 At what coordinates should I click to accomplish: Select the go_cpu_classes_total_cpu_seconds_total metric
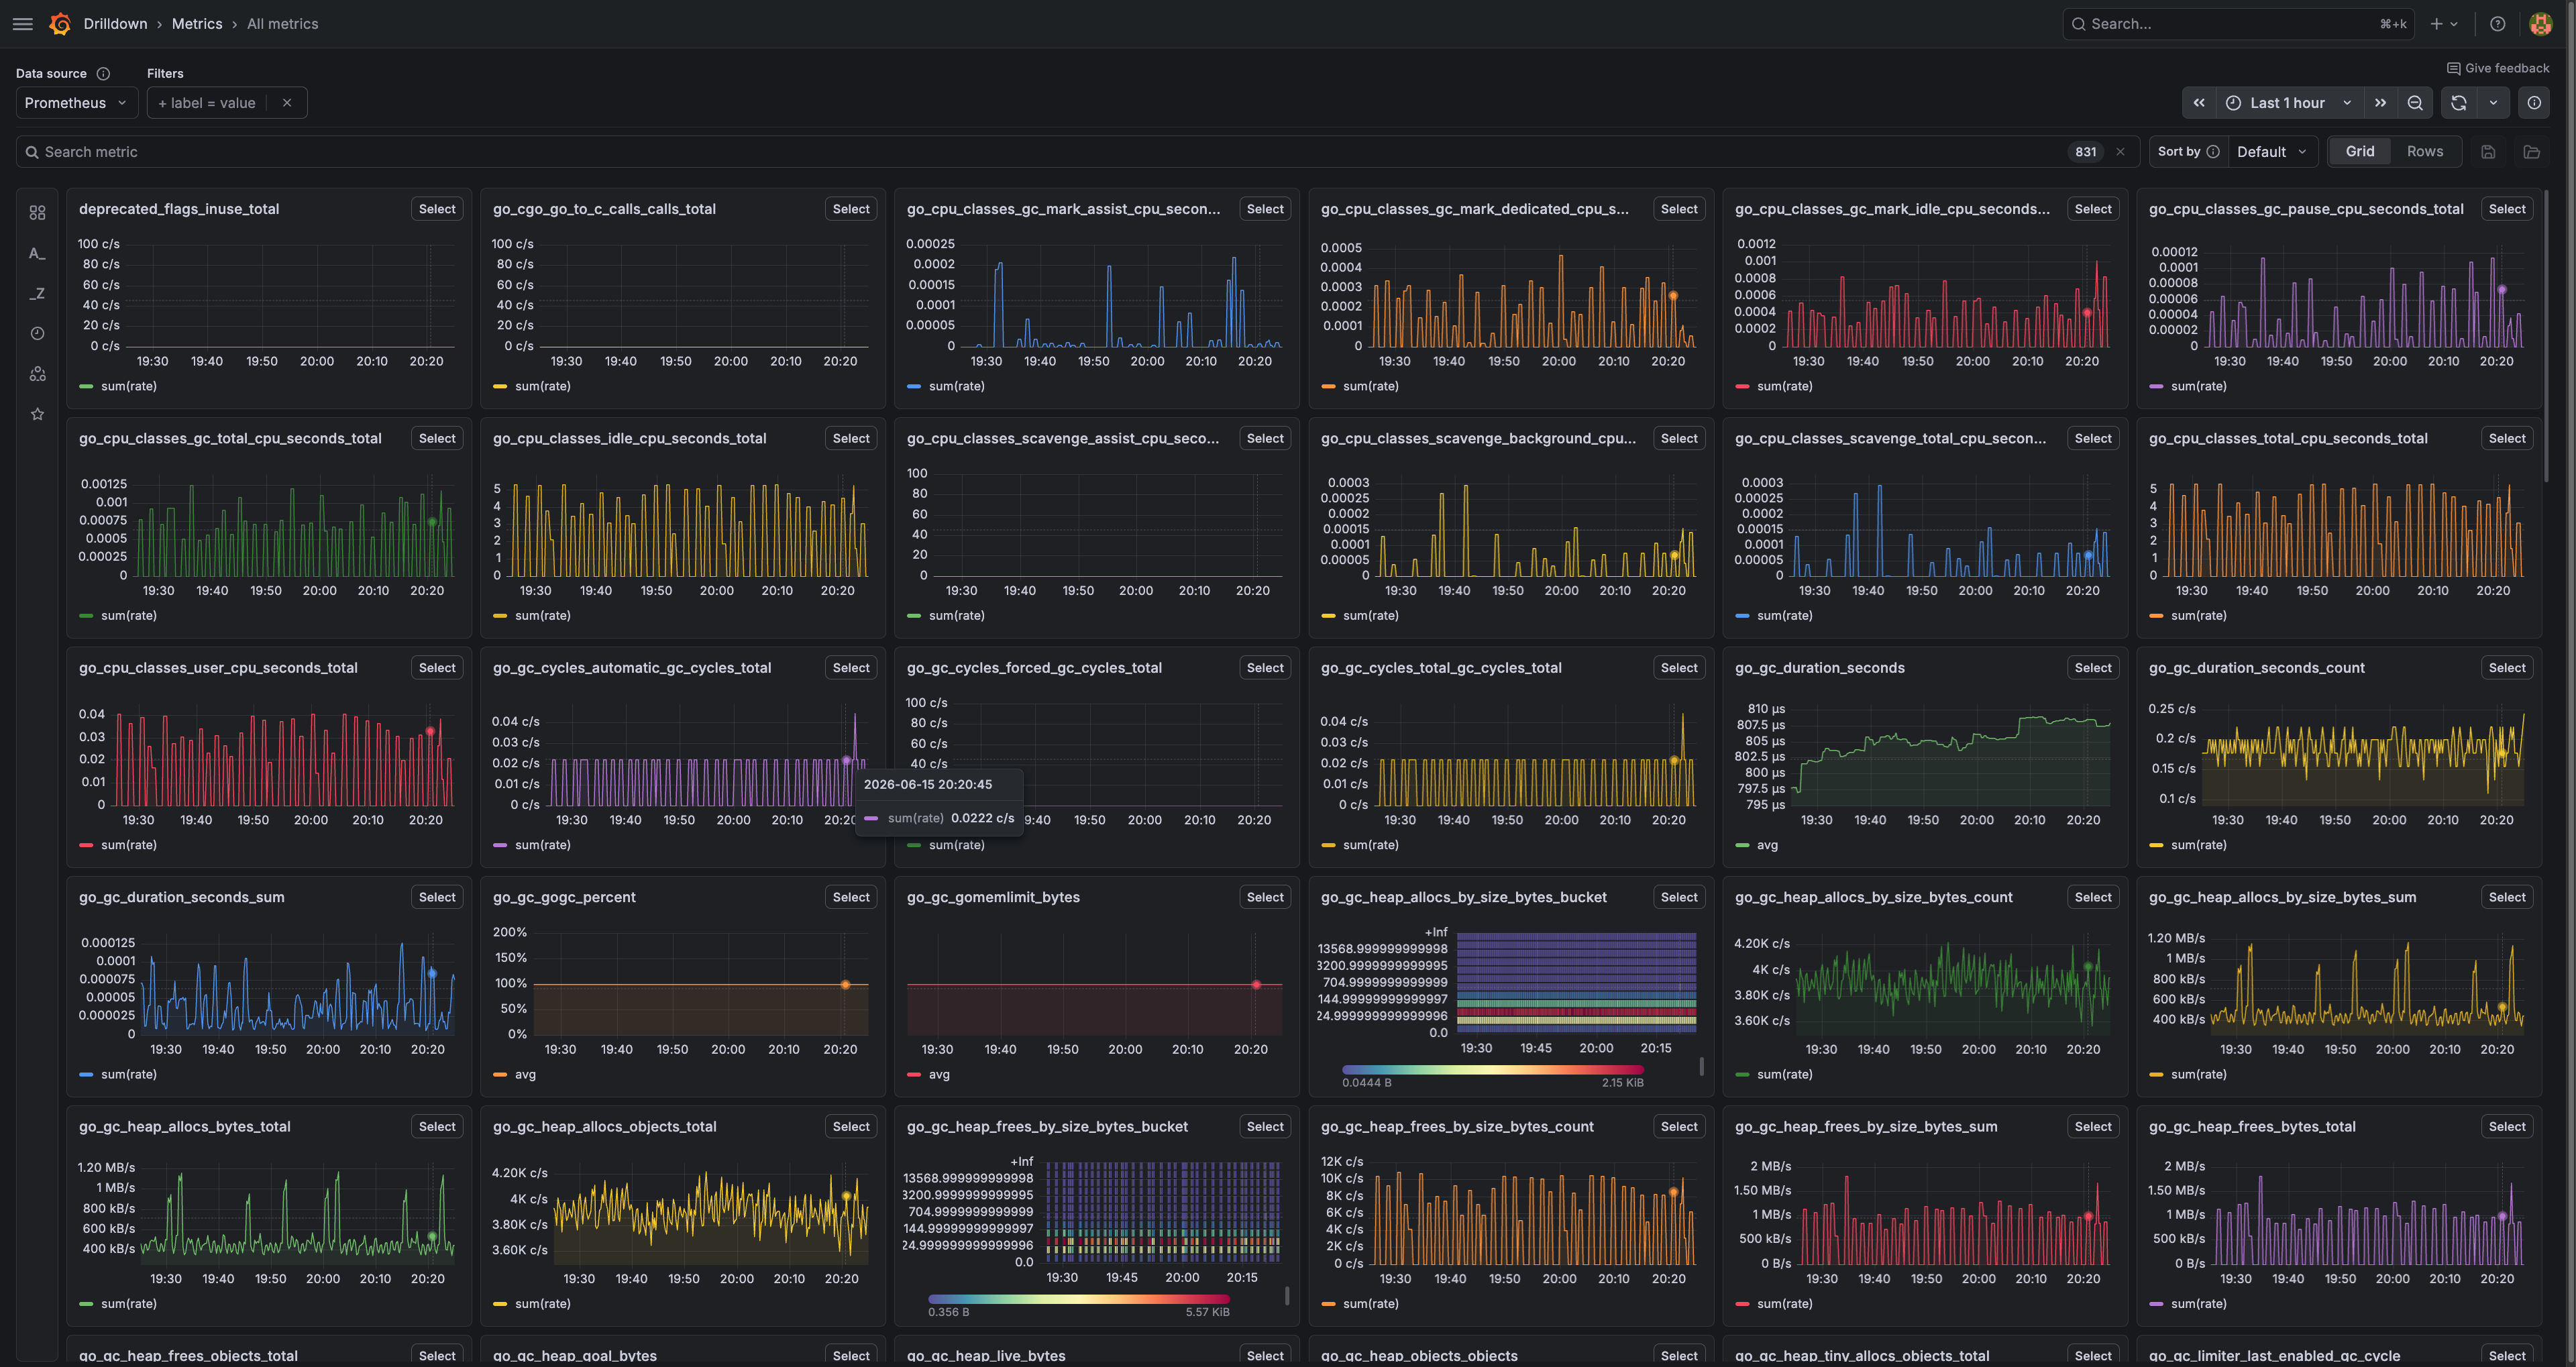click(x=2507, y=438)
